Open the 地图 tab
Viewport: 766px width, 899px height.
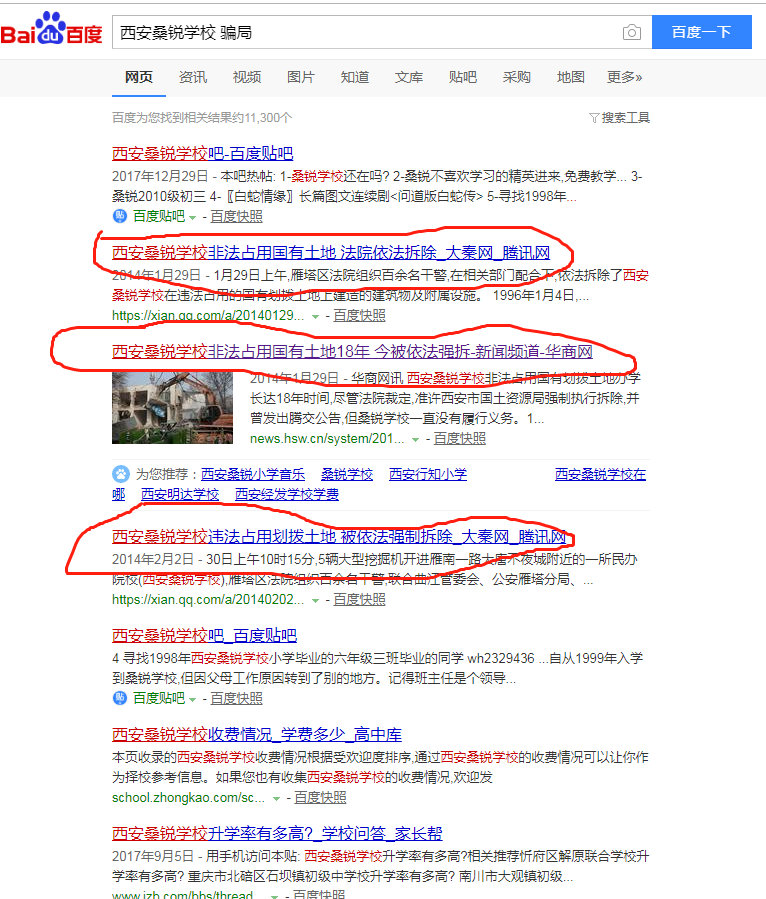tap(571, 77)
